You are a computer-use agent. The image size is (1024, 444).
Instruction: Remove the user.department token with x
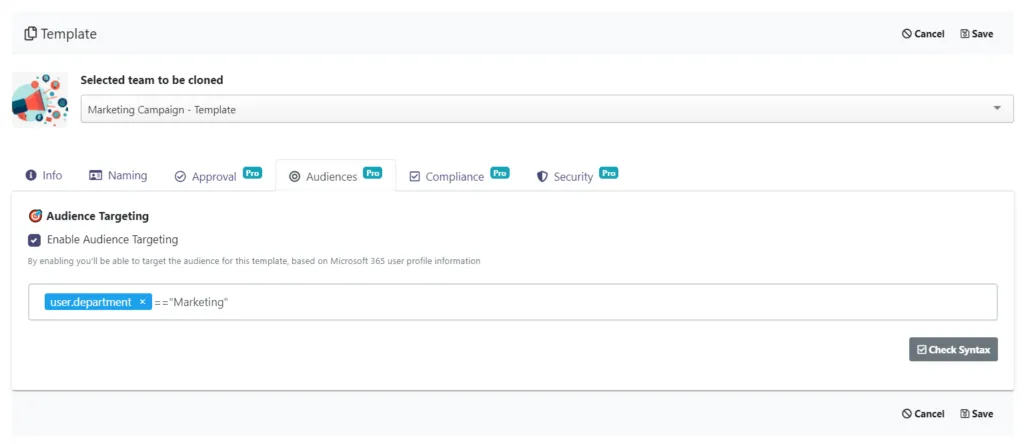[142, 302]
